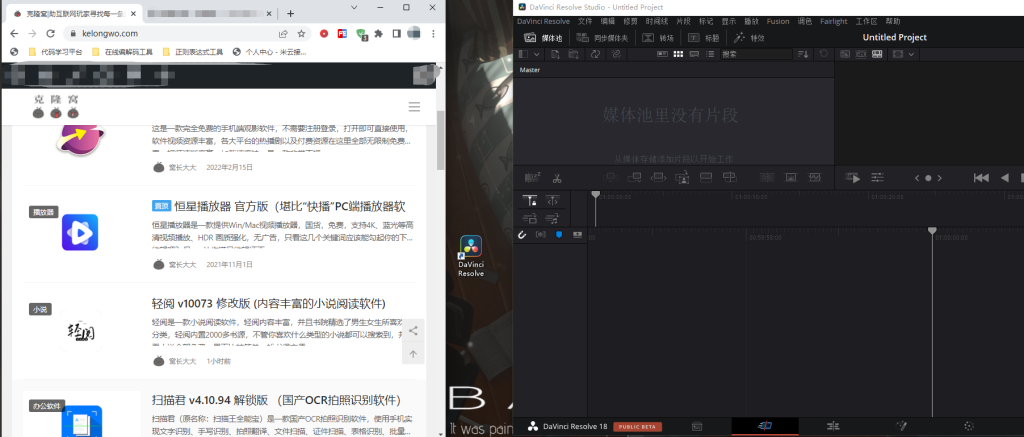Click the lower timeline playhead handle

pyautogui.click(x=933, y=231)
